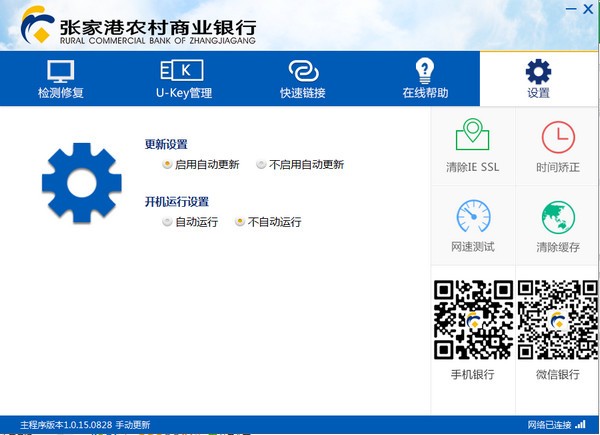The height and width of the screenshot is (435, 600).
Task: Click the 张家港农村商业银行 title
Action: click(x=158, y=27)
